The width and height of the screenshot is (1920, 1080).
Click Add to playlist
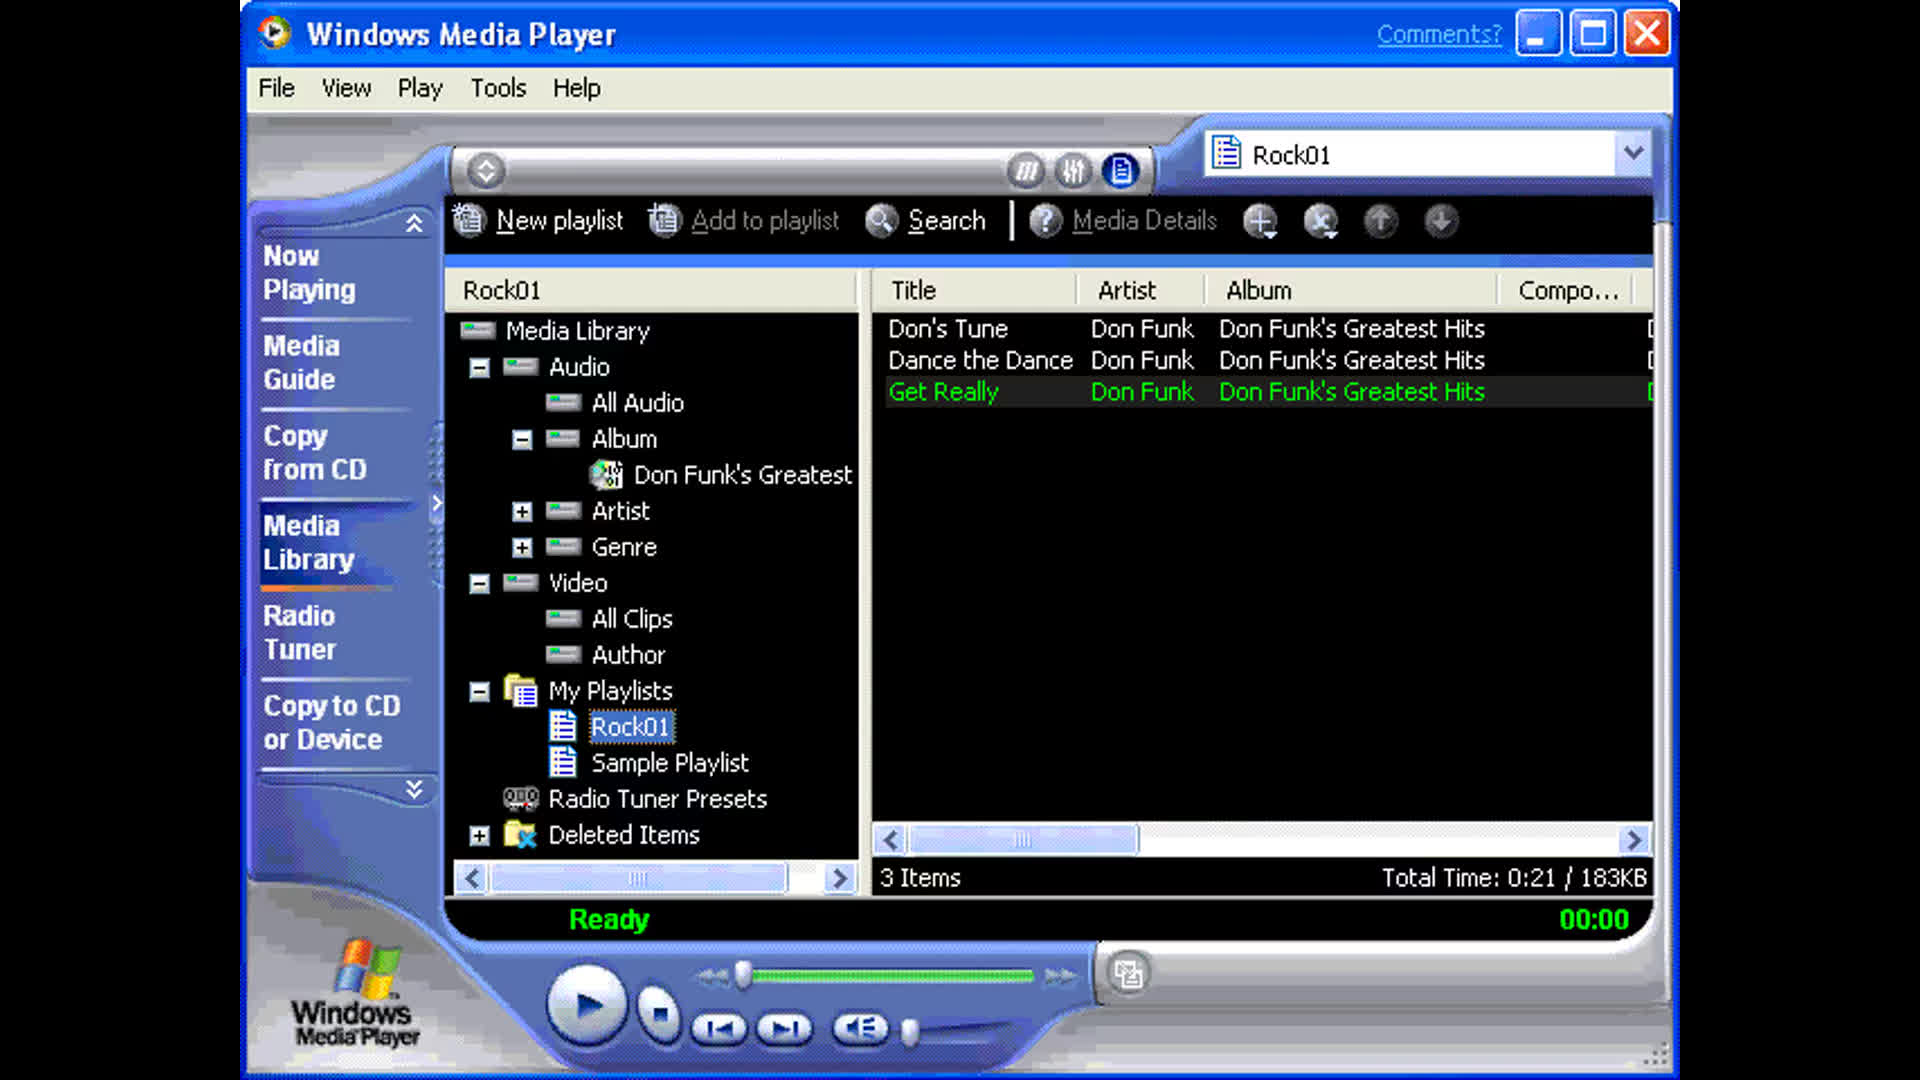(744, 220)
